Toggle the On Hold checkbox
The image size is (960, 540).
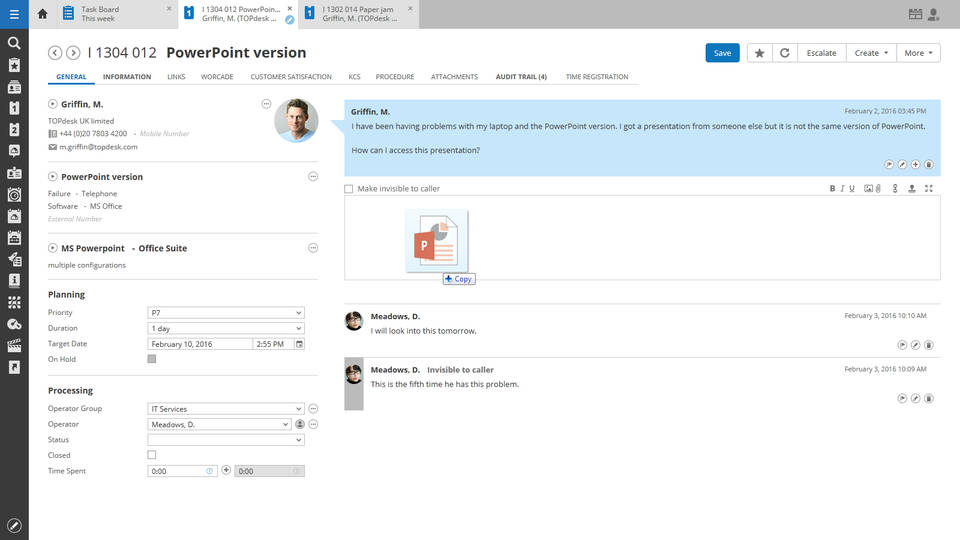click(x=152, y=359)
